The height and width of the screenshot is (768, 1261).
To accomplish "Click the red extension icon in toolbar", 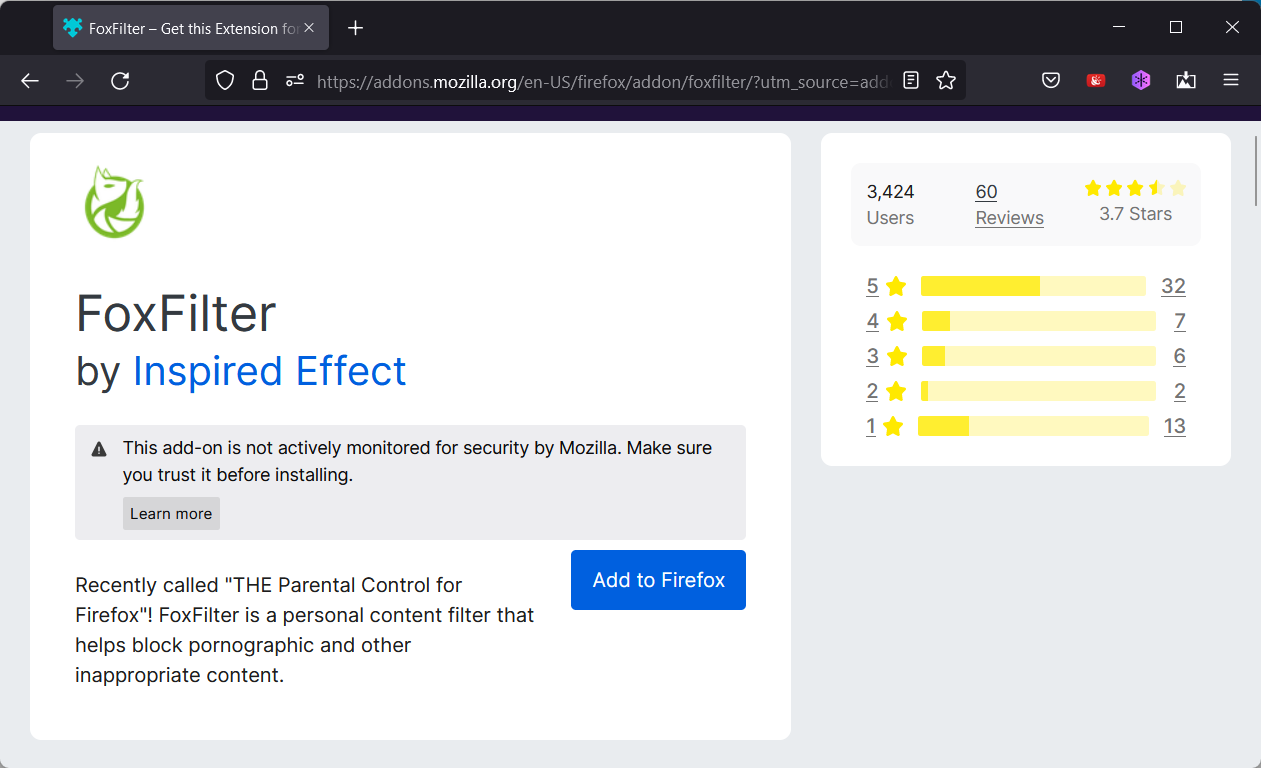I will (x=1096, y=81).
